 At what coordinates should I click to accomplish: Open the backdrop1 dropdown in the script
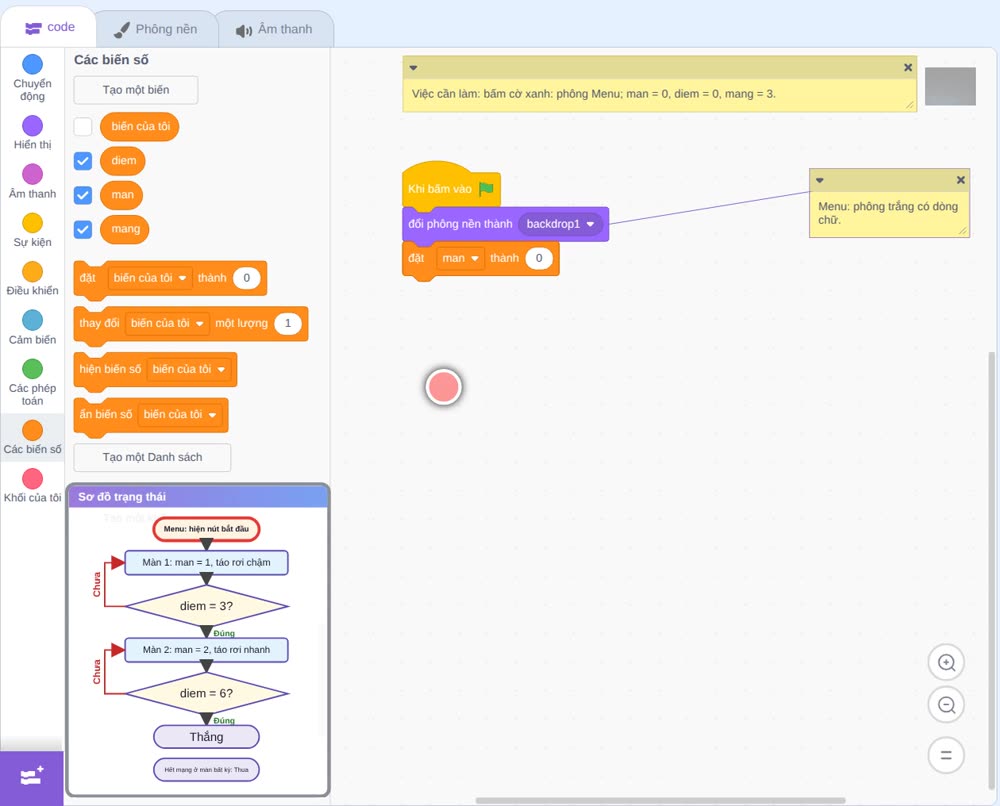561,224
